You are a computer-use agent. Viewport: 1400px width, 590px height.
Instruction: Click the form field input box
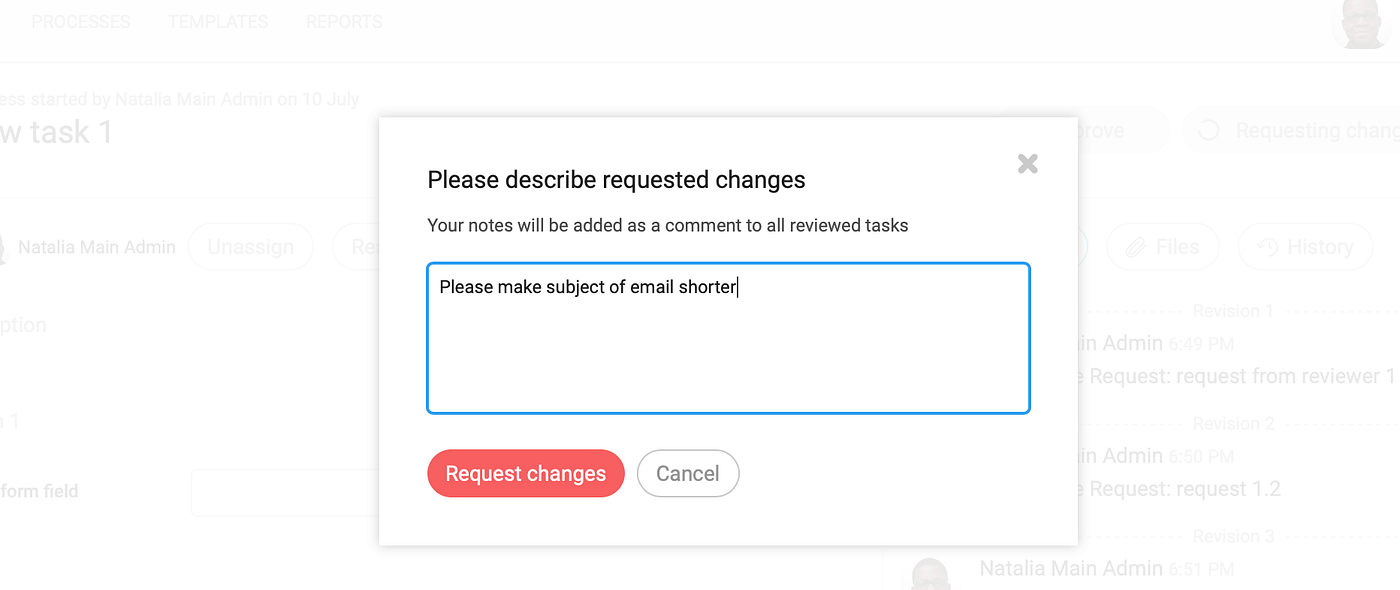pos(284,492)
